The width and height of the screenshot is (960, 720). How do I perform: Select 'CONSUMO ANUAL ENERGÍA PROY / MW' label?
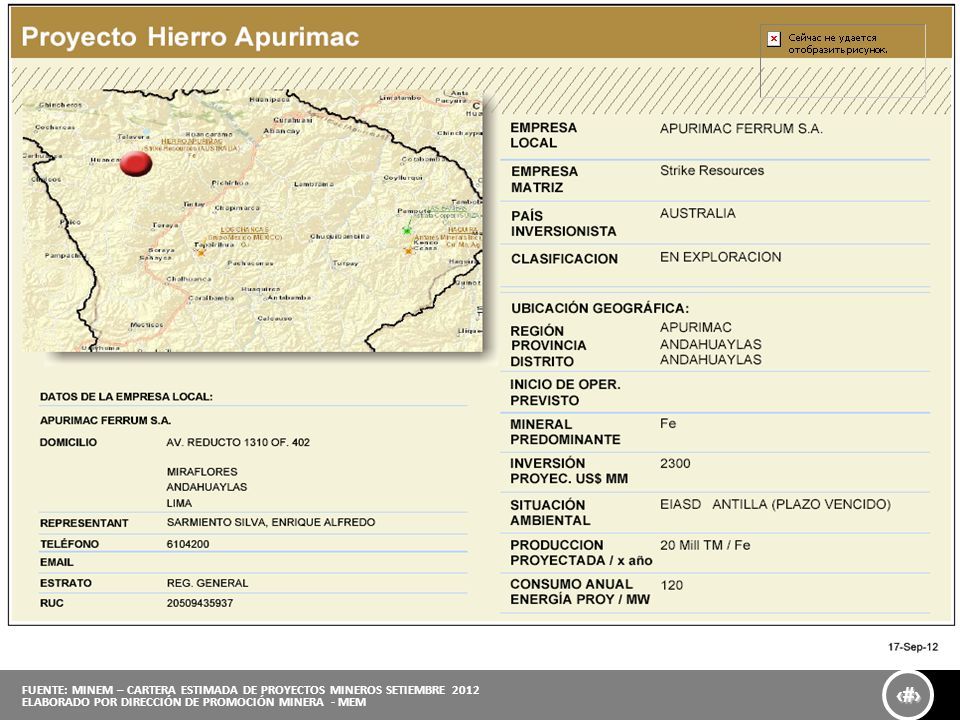(580, 592)
